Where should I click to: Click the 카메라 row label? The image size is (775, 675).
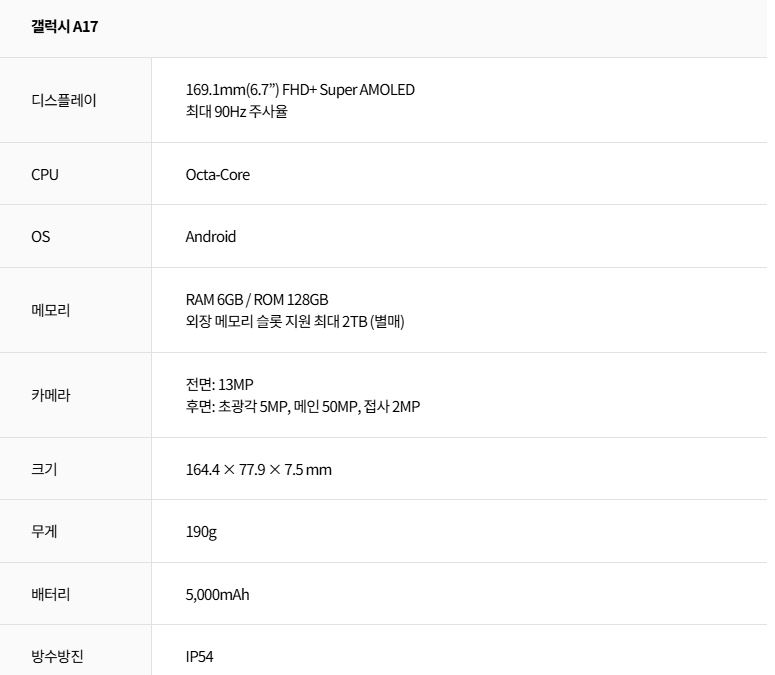(x=51, y=395)
